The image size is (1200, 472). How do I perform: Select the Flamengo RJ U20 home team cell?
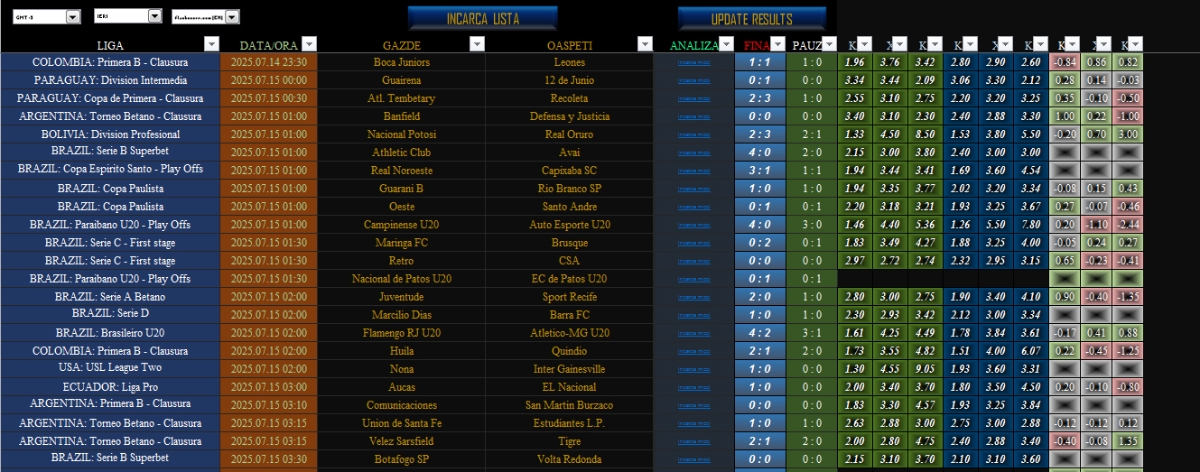[401, 333]
